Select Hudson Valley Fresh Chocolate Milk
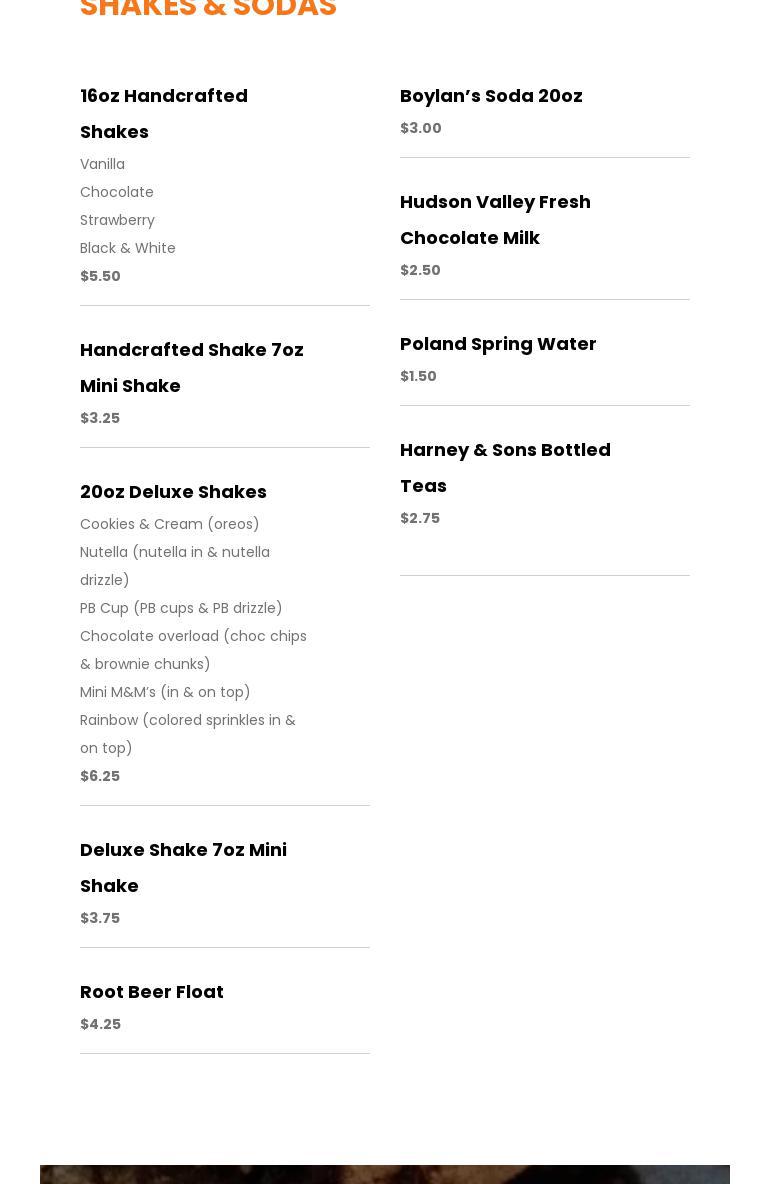This screenshot has width=770, height=1184. (x=495, y=220)
